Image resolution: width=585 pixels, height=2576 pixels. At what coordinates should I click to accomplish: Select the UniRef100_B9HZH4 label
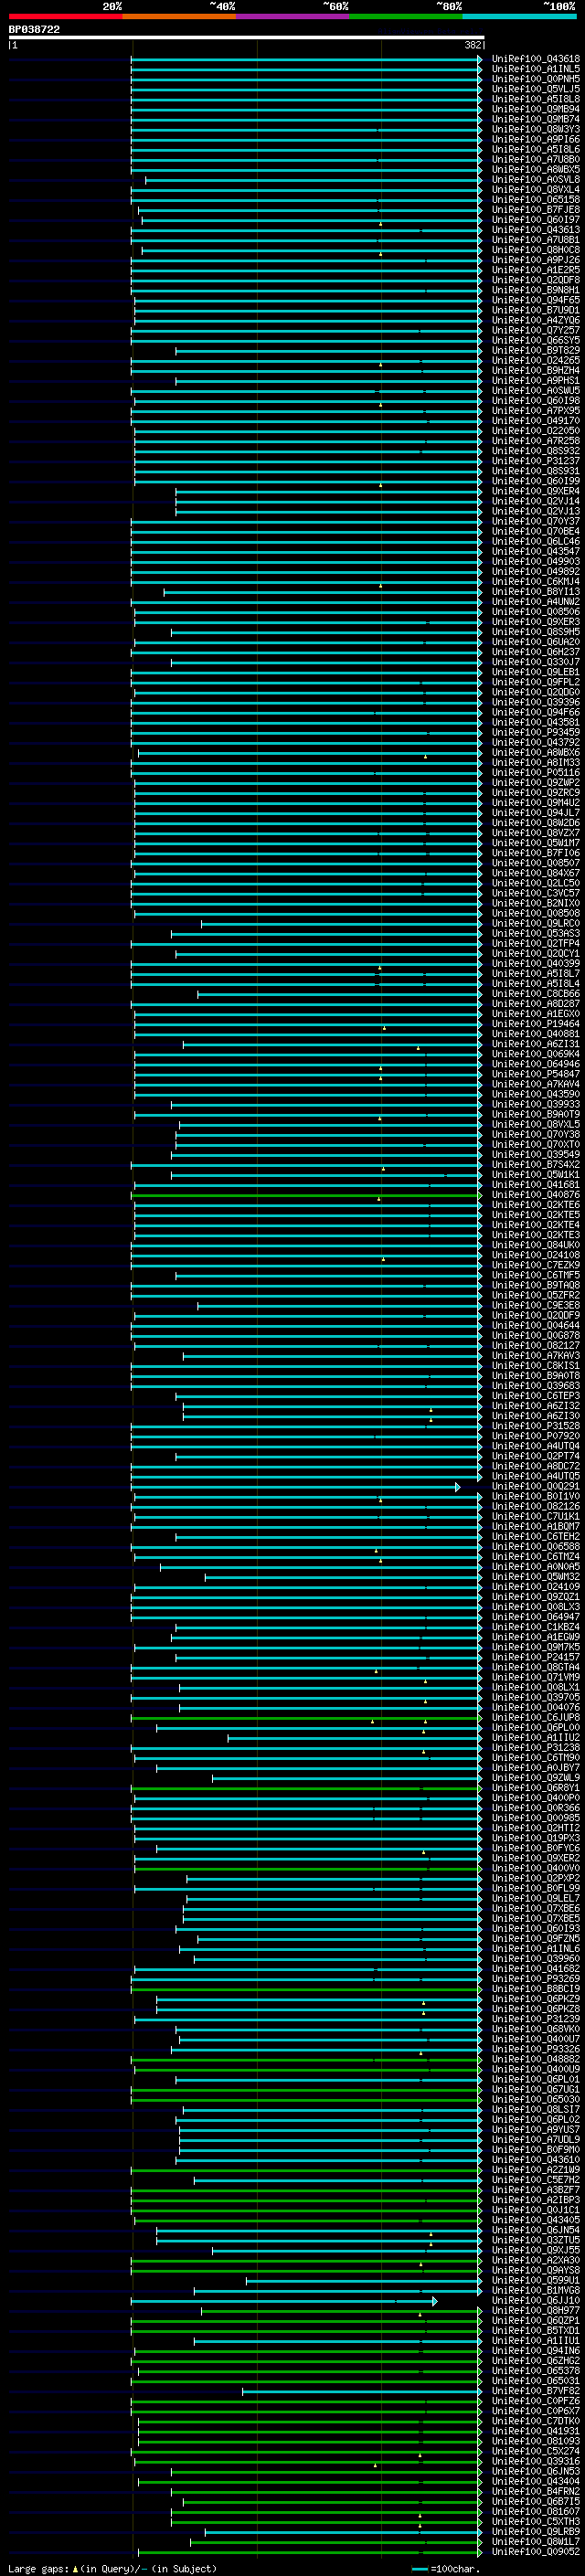pos(536,371)
